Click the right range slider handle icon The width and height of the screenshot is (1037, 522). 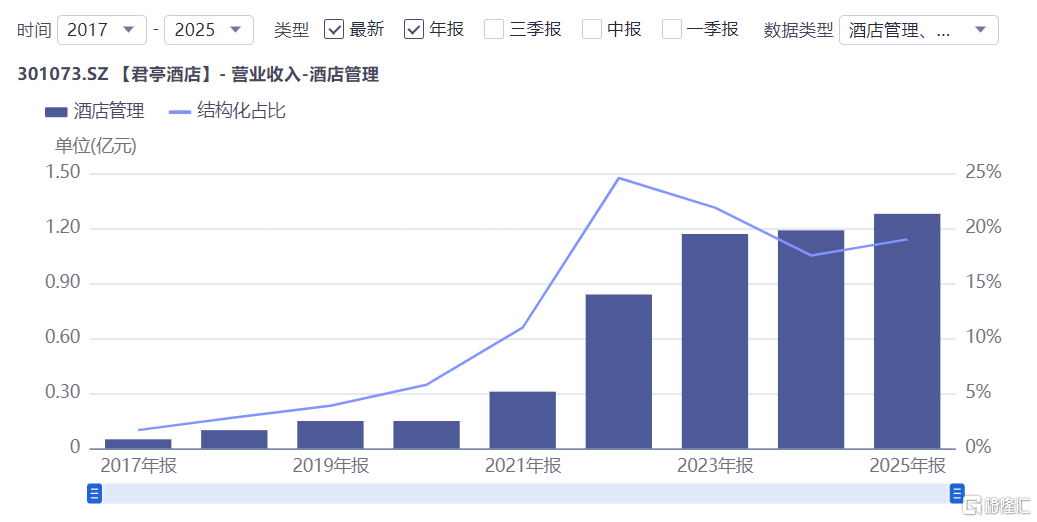[x=957, y=494]
